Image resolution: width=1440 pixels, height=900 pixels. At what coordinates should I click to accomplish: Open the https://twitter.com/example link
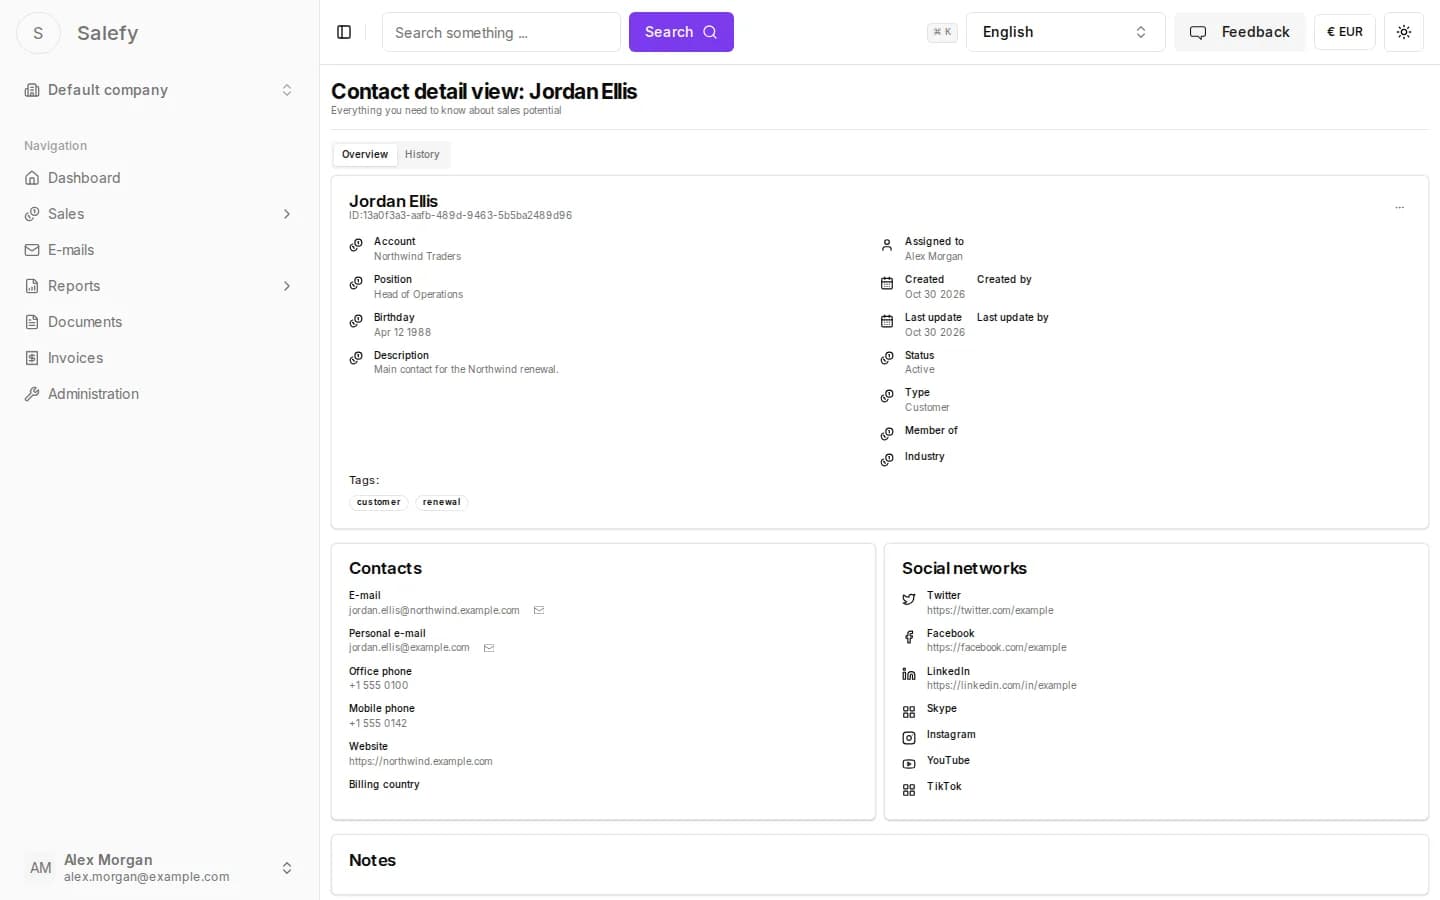990,610
